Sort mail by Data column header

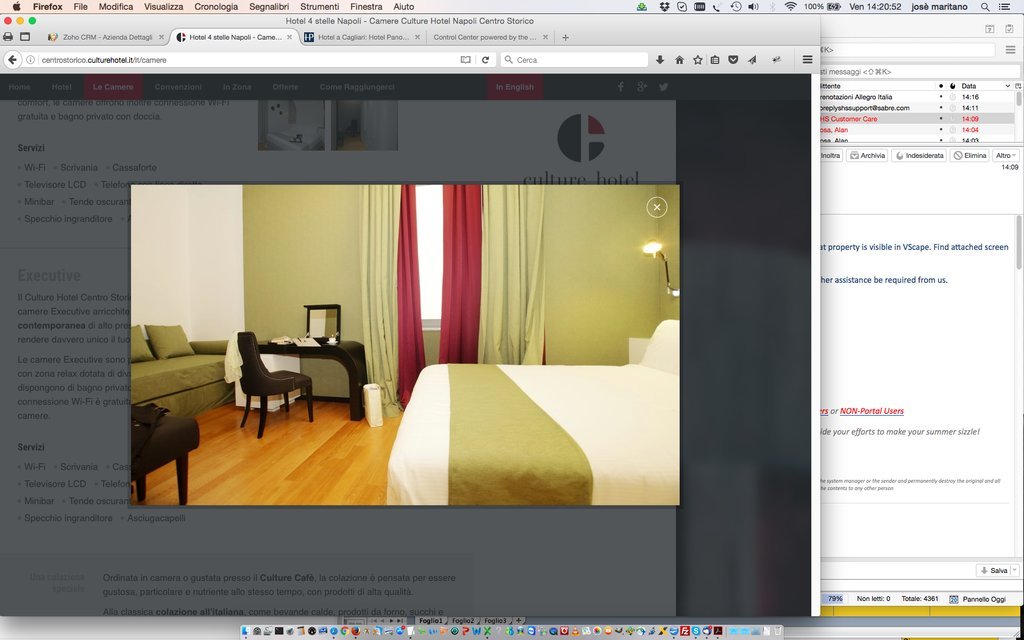[984, 86]
